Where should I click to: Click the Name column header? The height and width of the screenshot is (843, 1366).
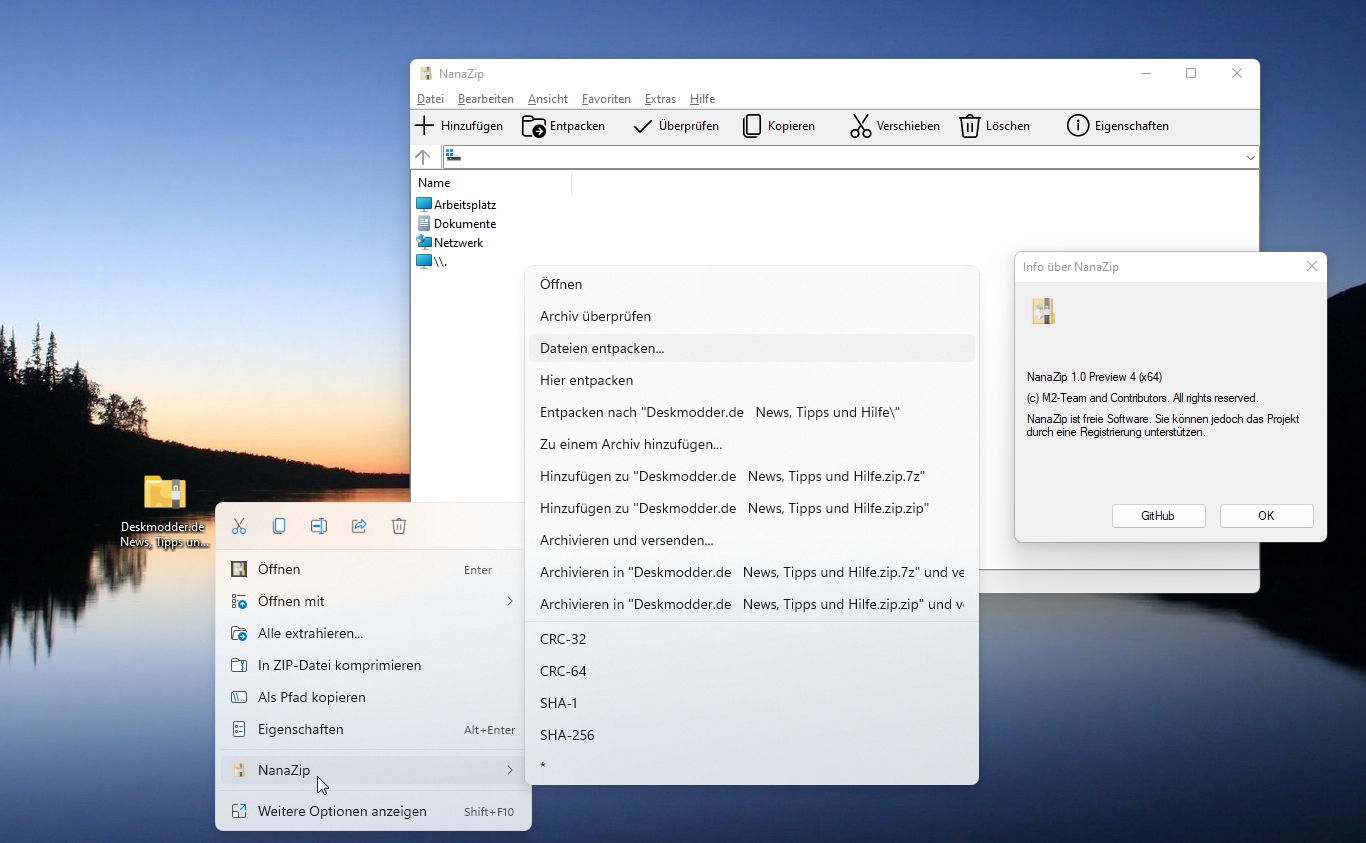pyautogui.click(x=491, y=183)
